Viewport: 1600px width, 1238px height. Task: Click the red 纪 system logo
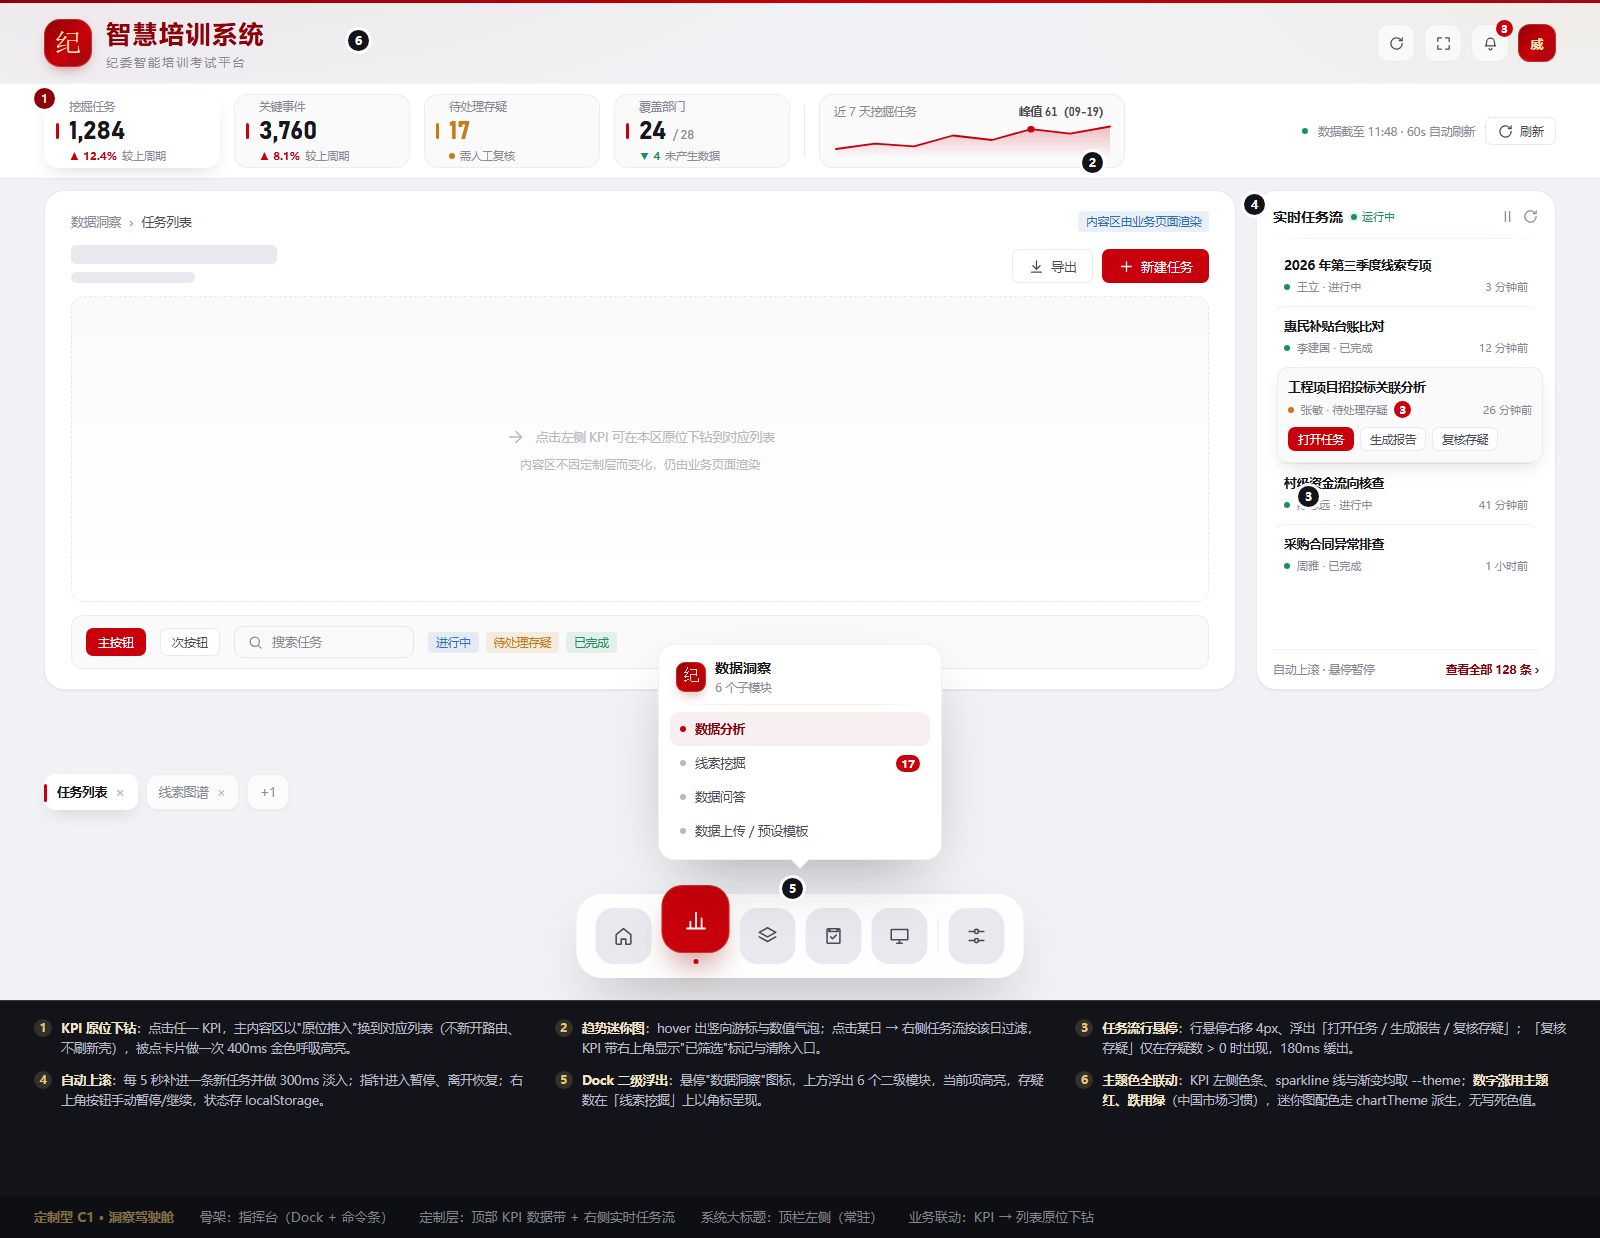point(68,43)
